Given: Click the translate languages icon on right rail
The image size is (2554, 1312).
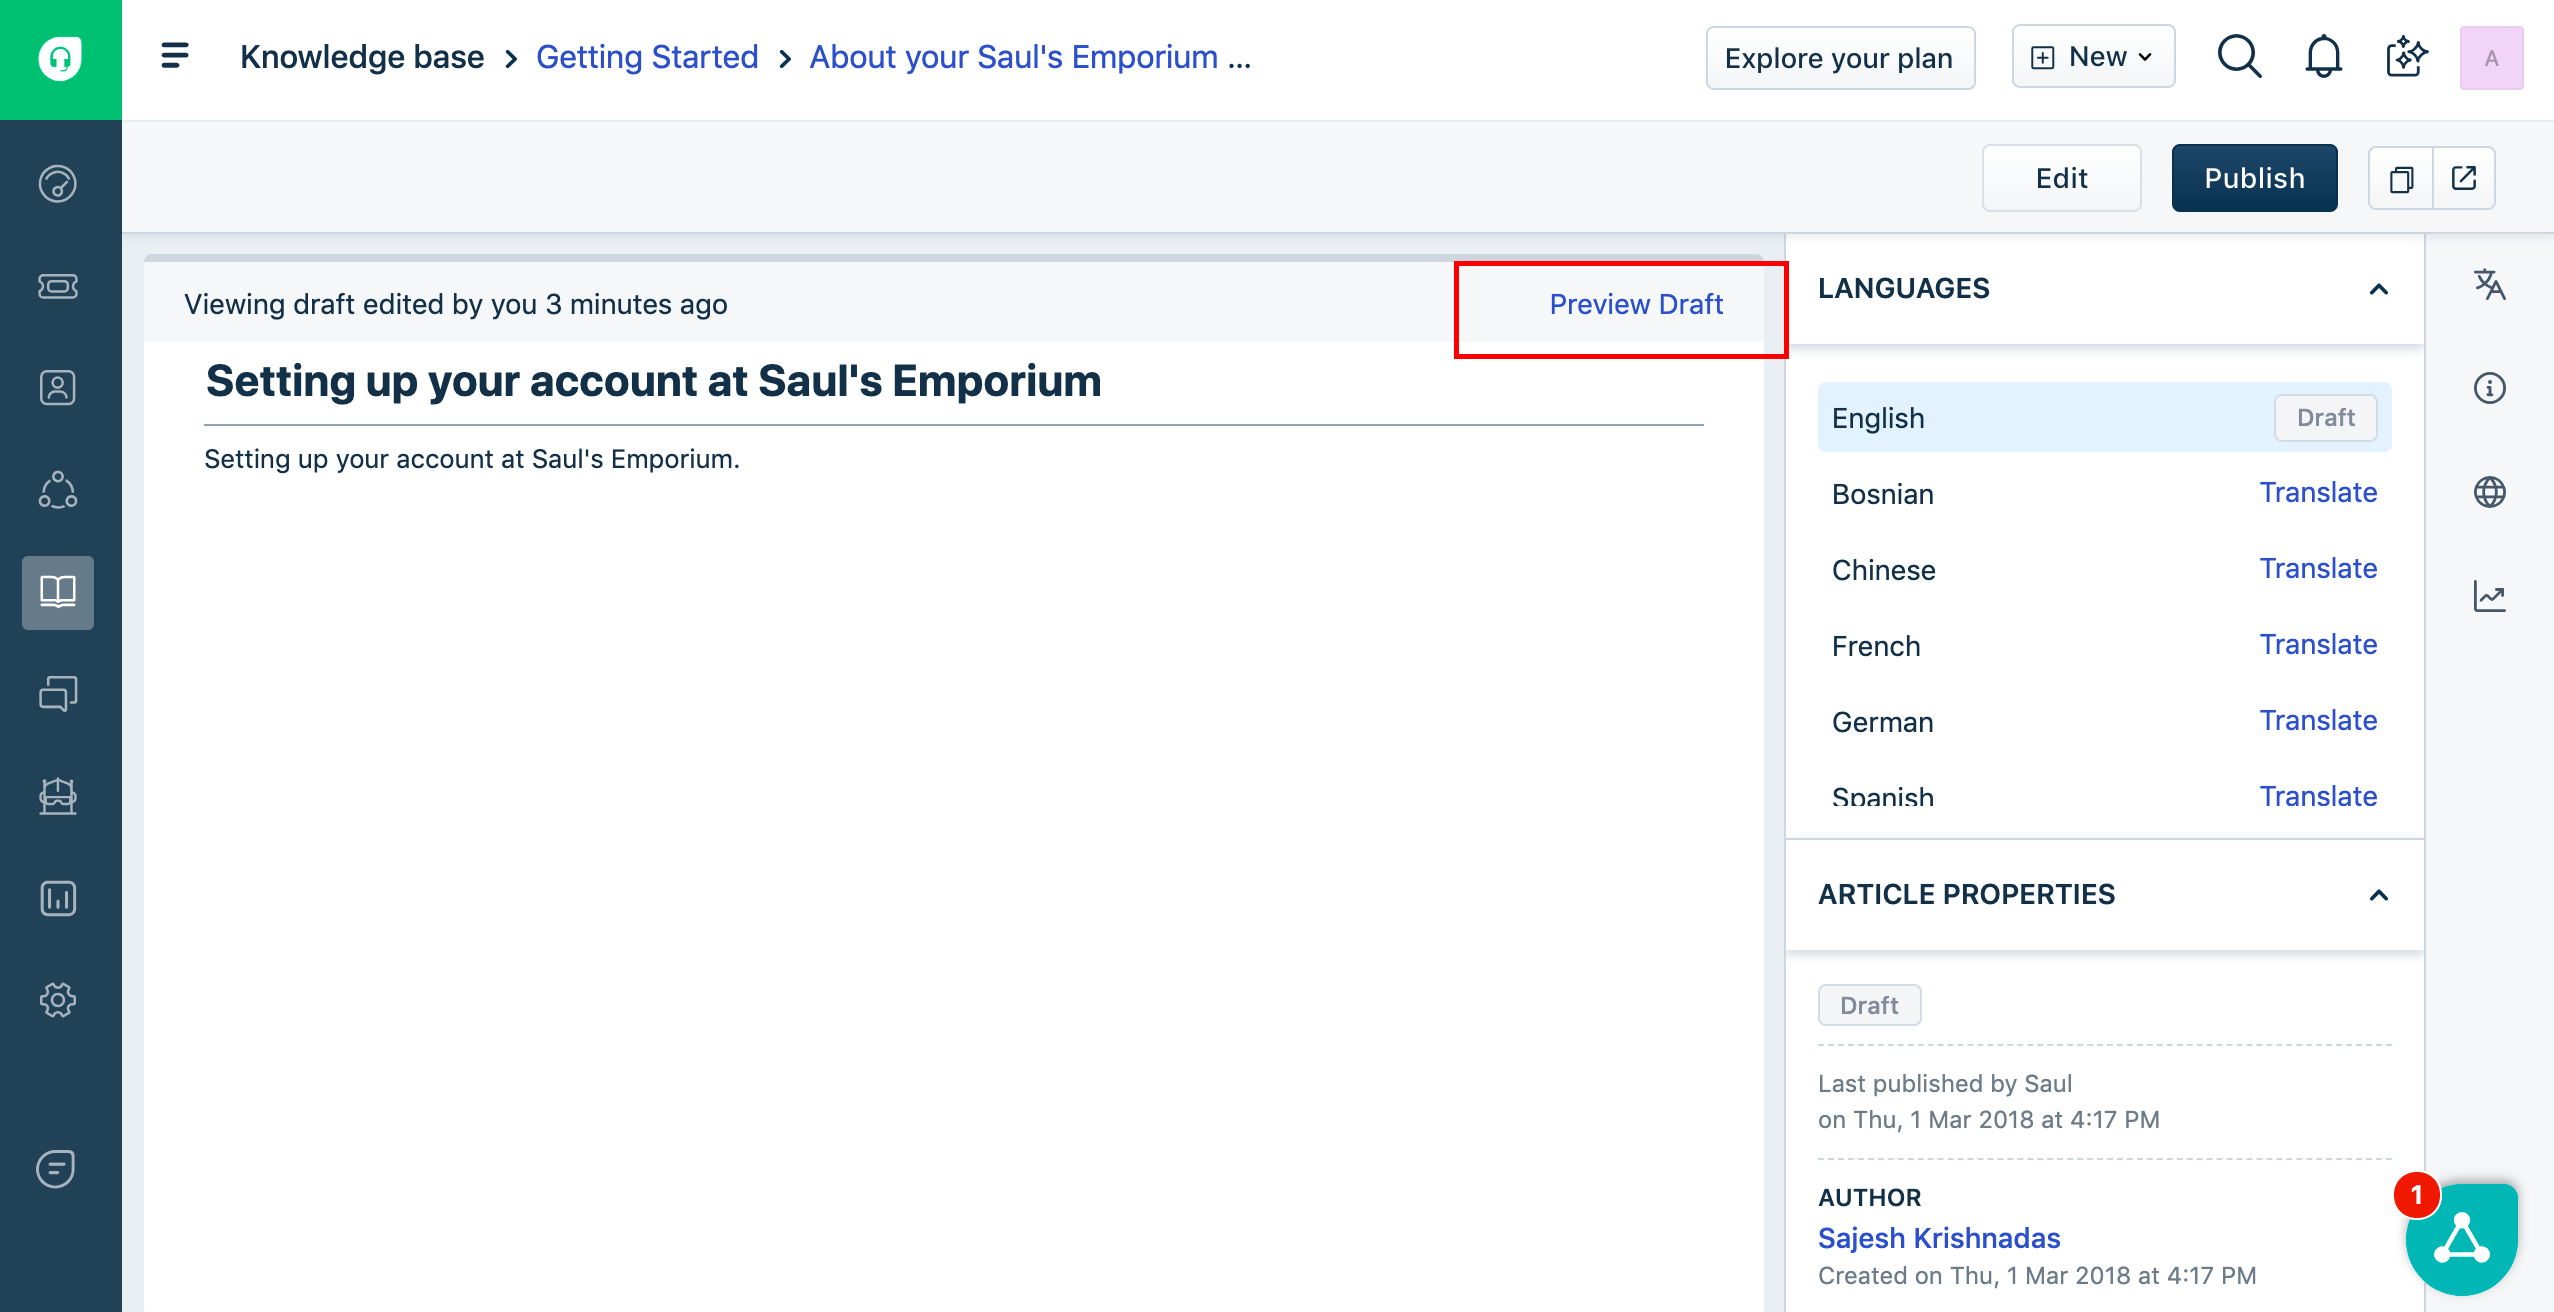Looking at the screenshot, I should [x=2489, y=285].
